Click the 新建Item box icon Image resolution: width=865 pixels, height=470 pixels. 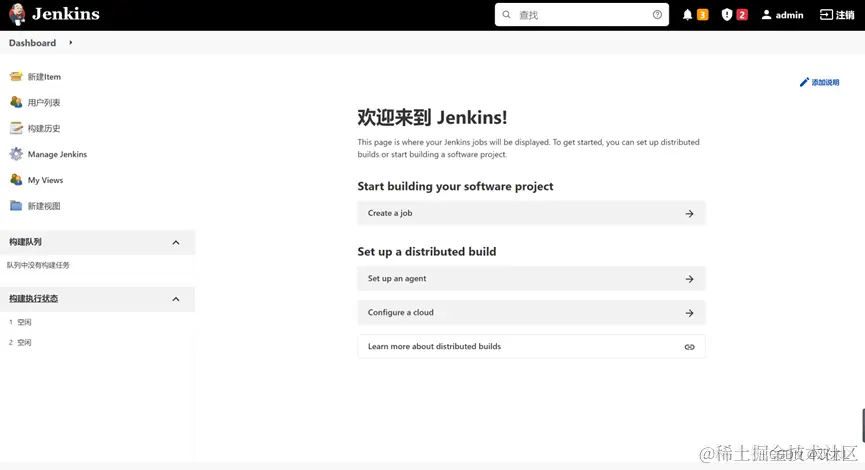click(x=16, y=76)
